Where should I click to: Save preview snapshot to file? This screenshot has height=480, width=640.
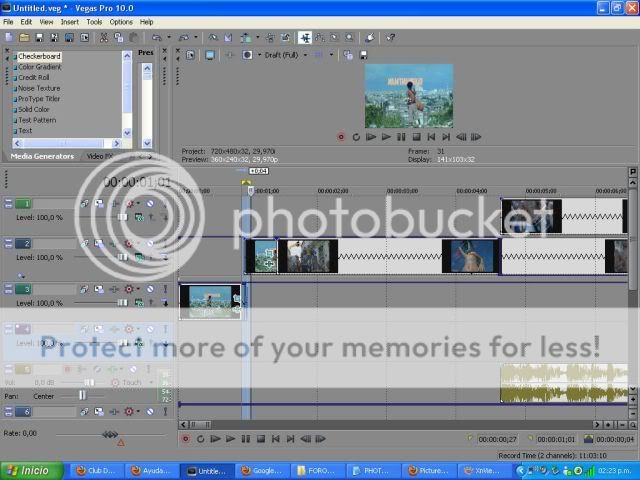point(363,55)
